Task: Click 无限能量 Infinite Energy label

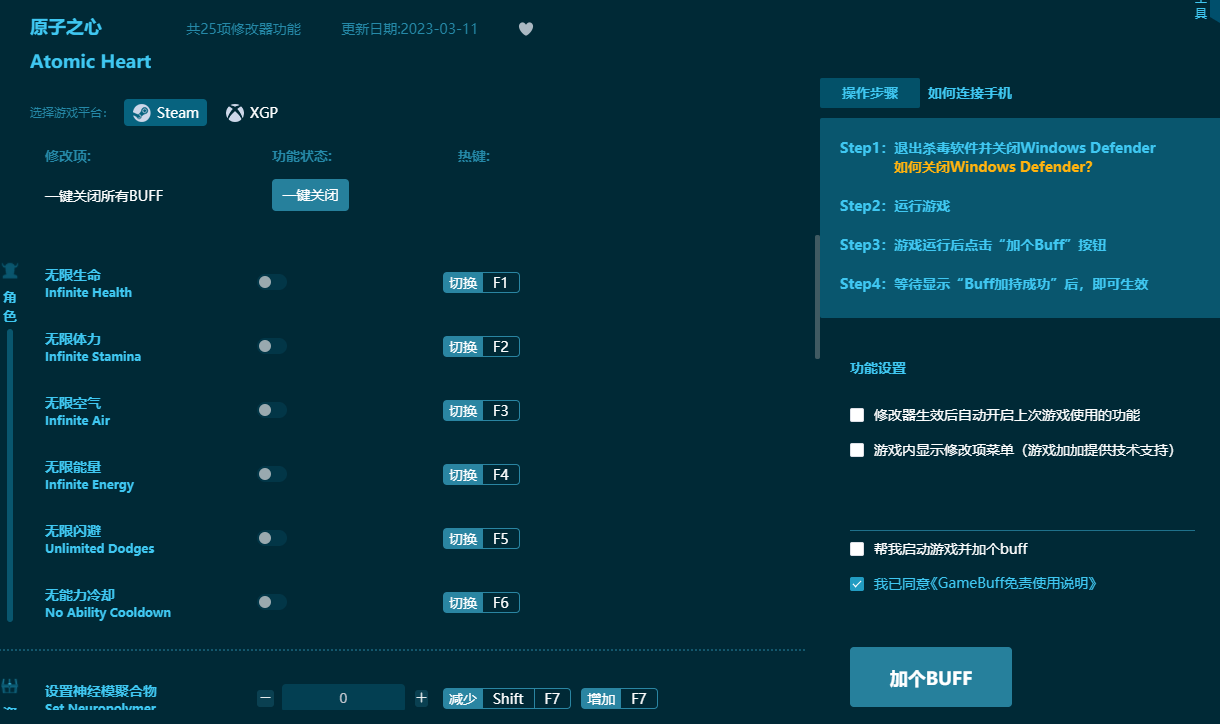Action: (89, 475)
